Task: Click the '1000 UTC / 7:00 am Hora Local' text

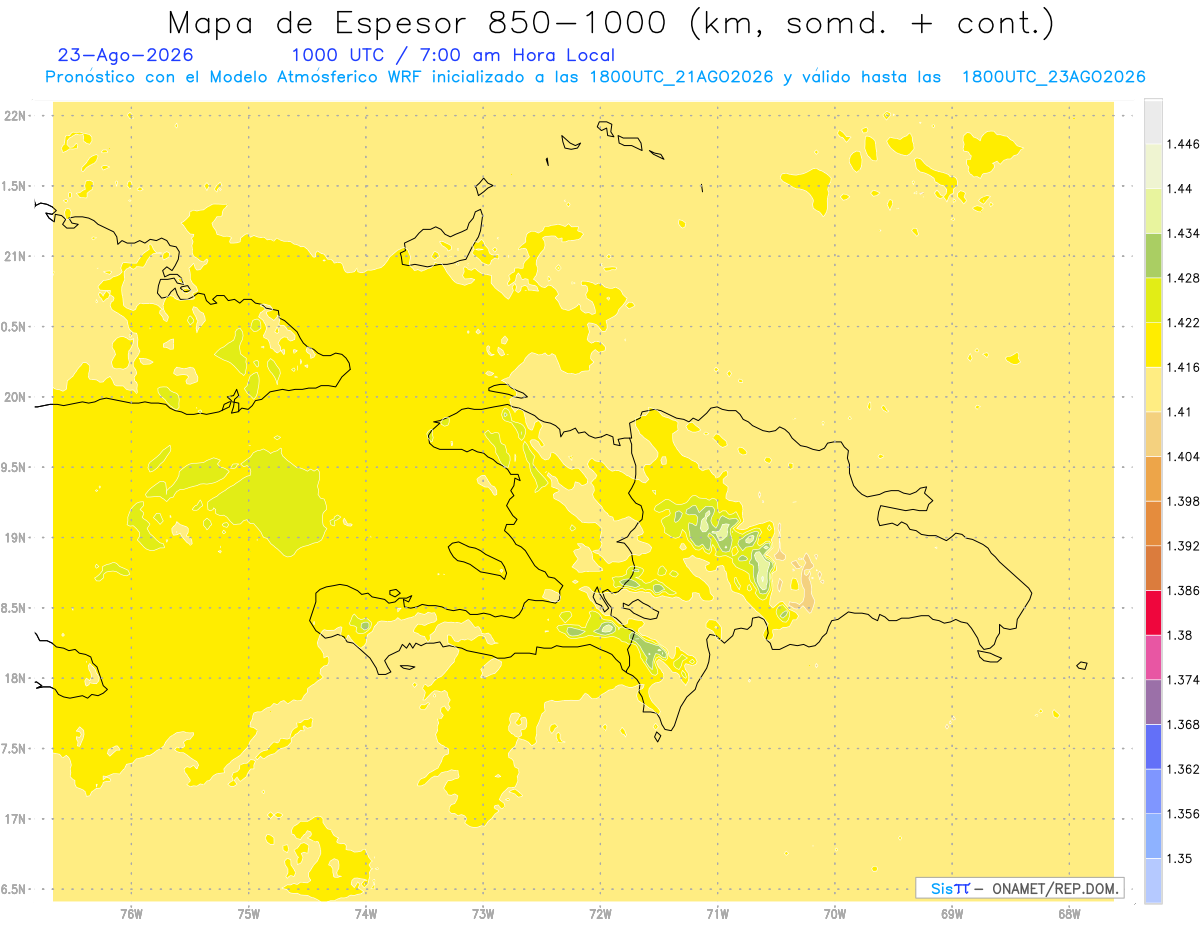Action: [x=453, y=56]
